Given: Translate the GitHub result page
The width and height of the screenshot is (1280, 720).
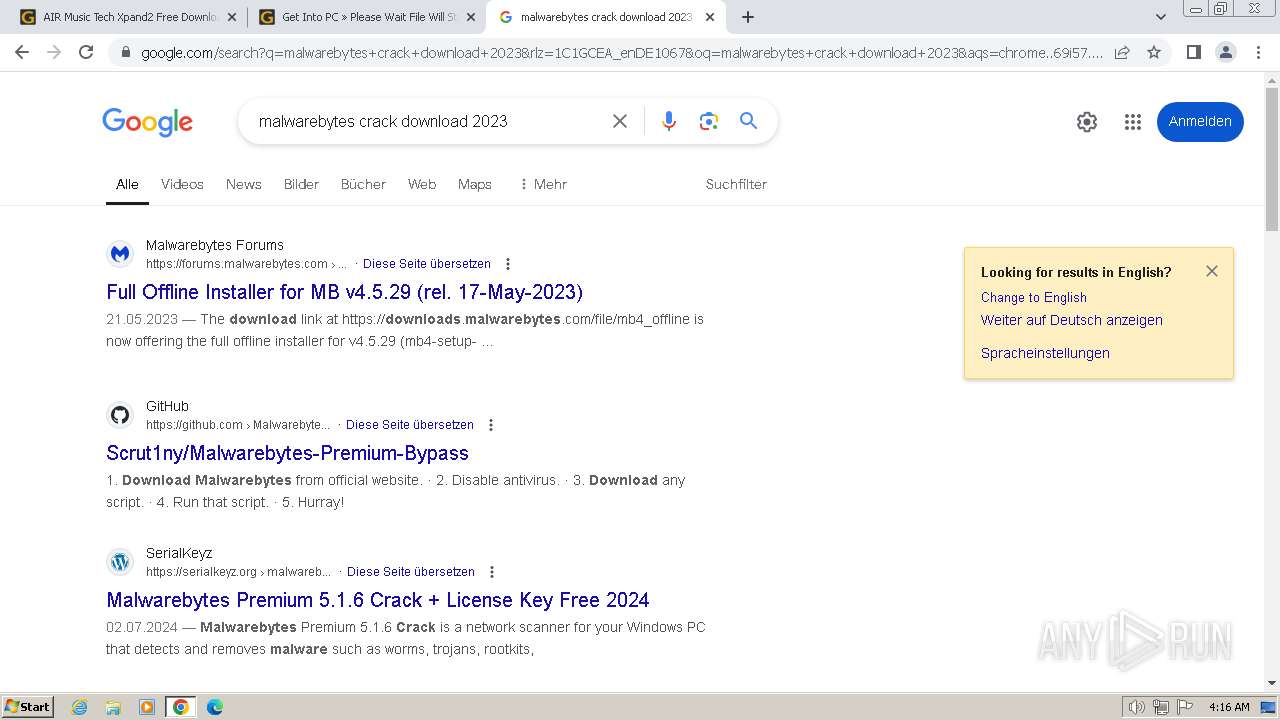Looking at the screenshot, I should click(x=410, y=425).
